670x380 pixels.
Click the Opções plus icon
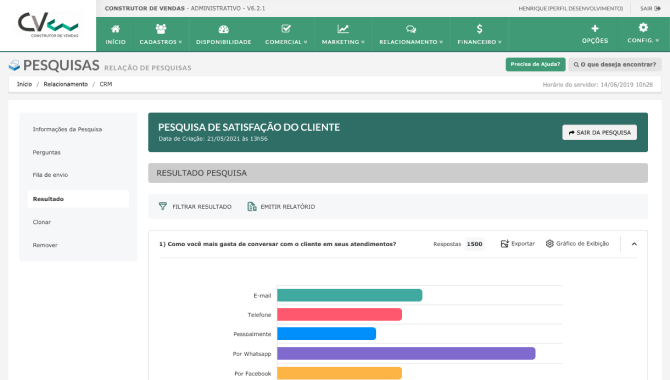[x=595, y=28]
